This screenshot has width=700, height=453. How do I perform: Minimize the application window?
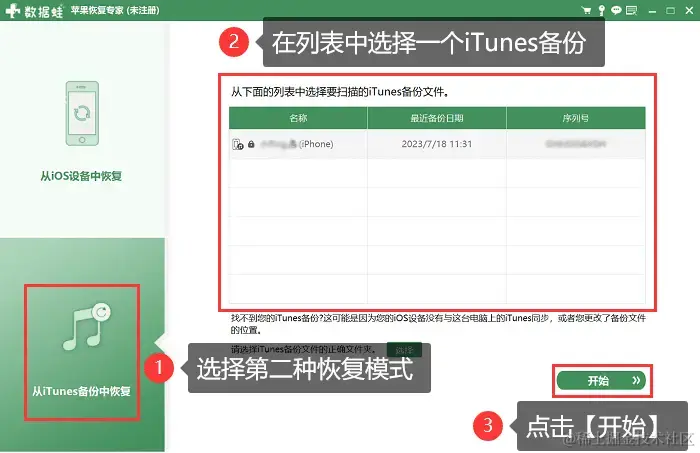tap(652, 11)
